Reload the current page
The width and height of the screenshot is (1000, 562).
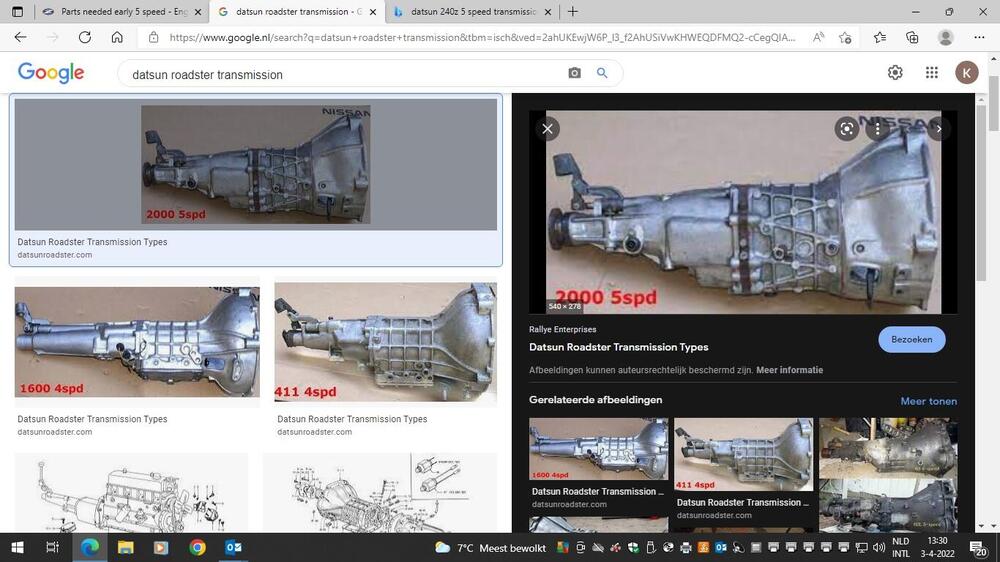pos(85,38)
